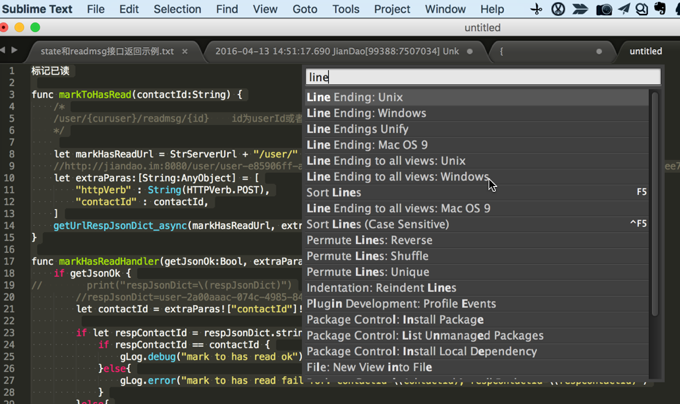Close the state和readmsg txt tab
This screenshot has width=680, height=404.
(185, 51)
